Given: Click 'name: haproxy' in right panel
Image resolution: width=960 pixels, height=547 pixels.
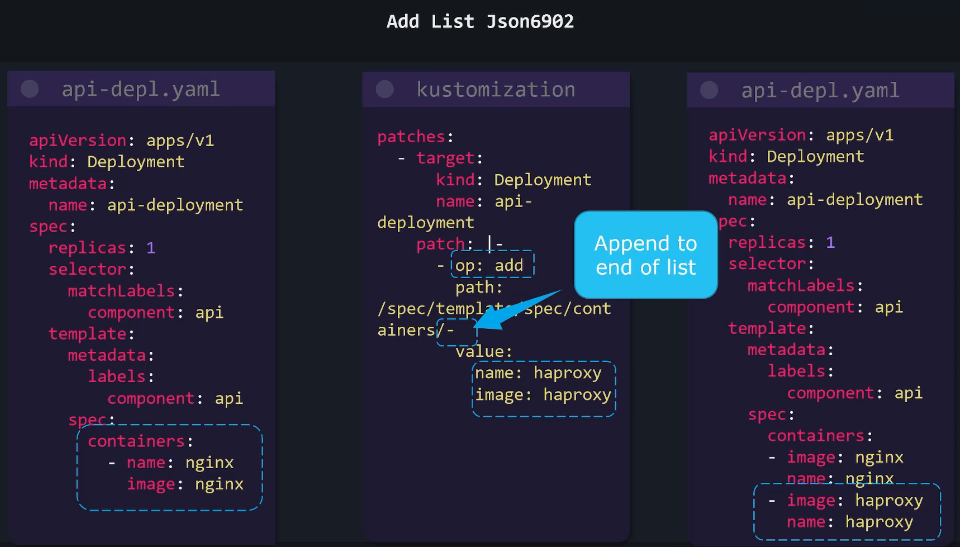Looking at the screenshot, I should pos(850,522).
